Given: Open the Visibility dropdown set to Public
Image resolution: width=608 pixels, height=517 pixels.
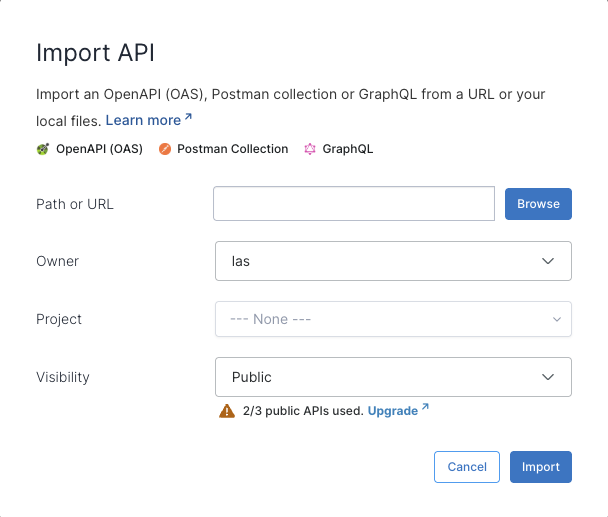Looking at the screenshot, I should 393,377.
